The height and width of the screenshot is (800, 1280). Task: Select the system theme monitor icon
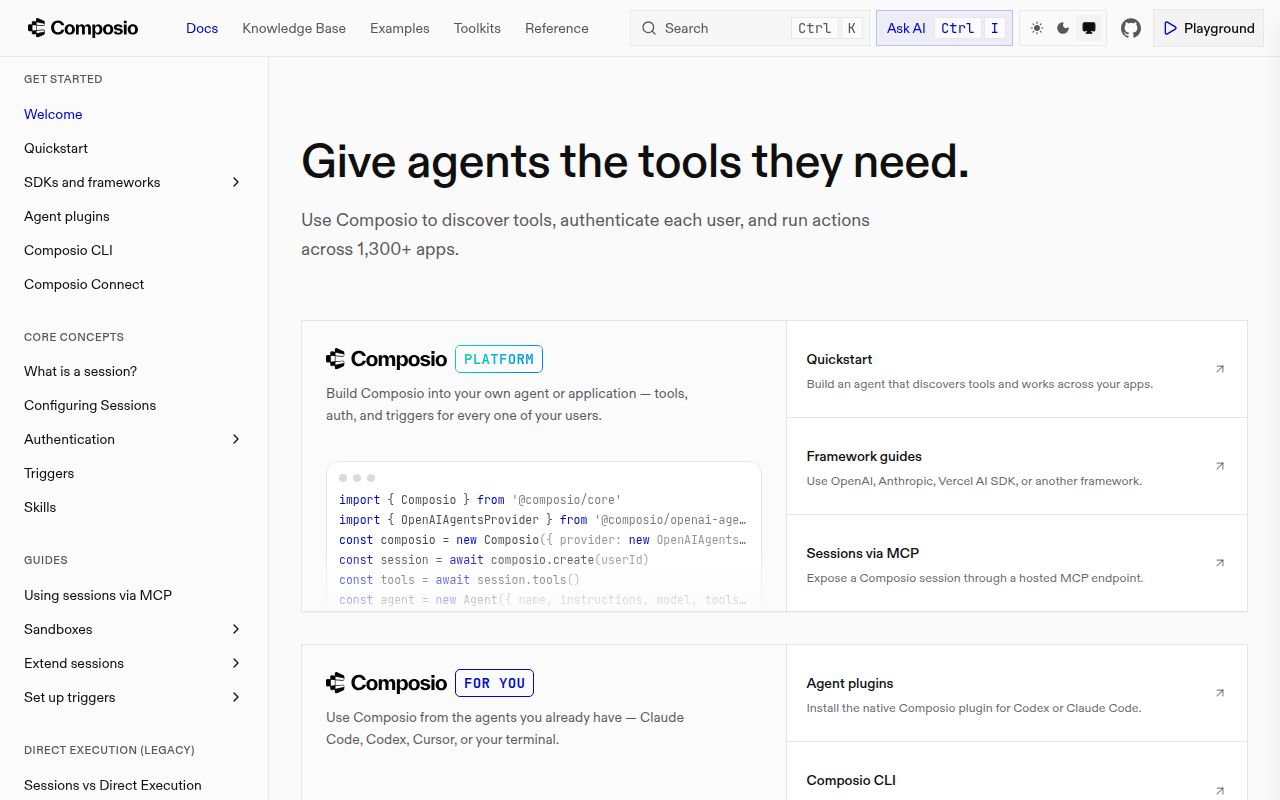[1089, 28]
